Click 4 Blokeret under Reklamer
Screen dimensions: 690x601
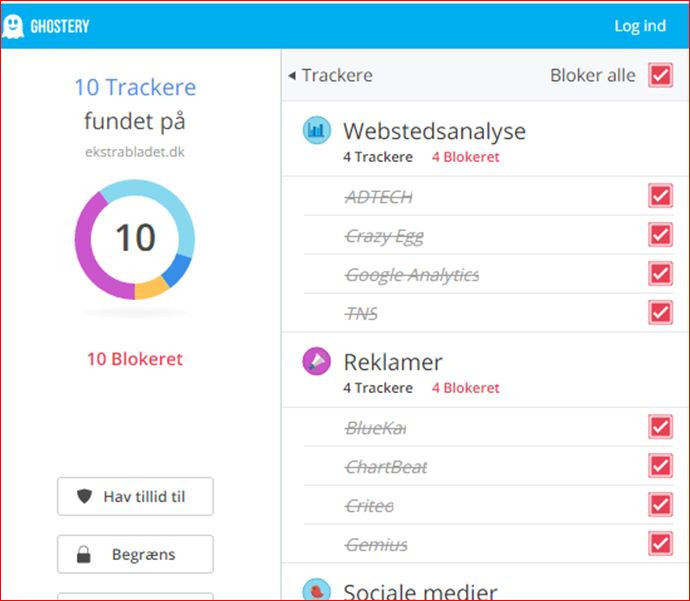pos(466,388)
